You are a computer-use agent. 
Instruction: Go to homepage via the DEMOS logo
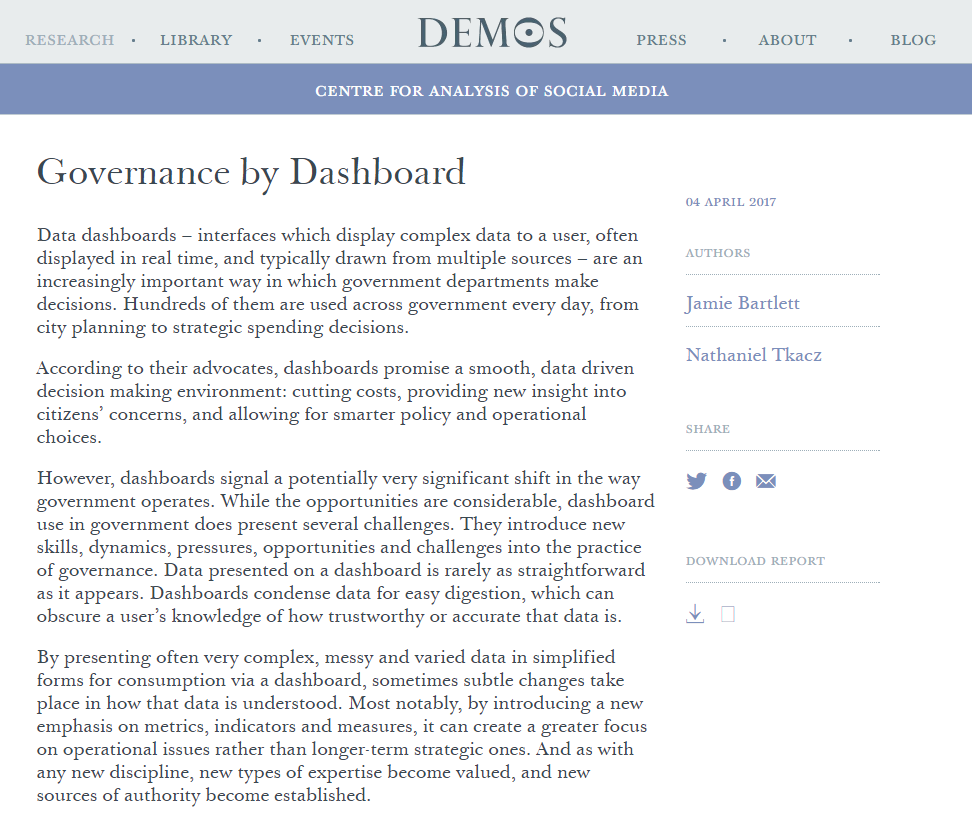click(492, 33)
